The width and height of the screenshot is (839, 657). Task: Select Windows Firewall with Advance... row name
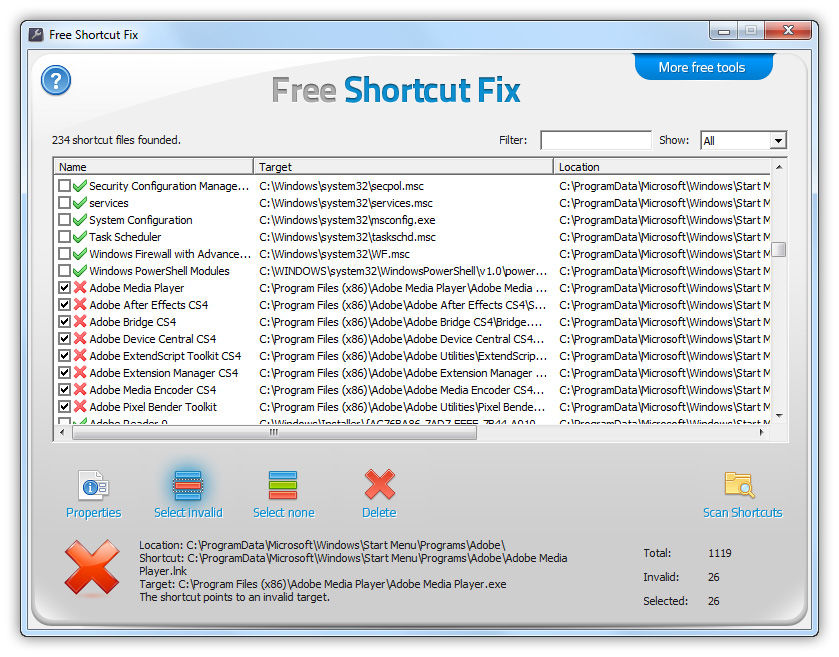[x=170, y=254]
